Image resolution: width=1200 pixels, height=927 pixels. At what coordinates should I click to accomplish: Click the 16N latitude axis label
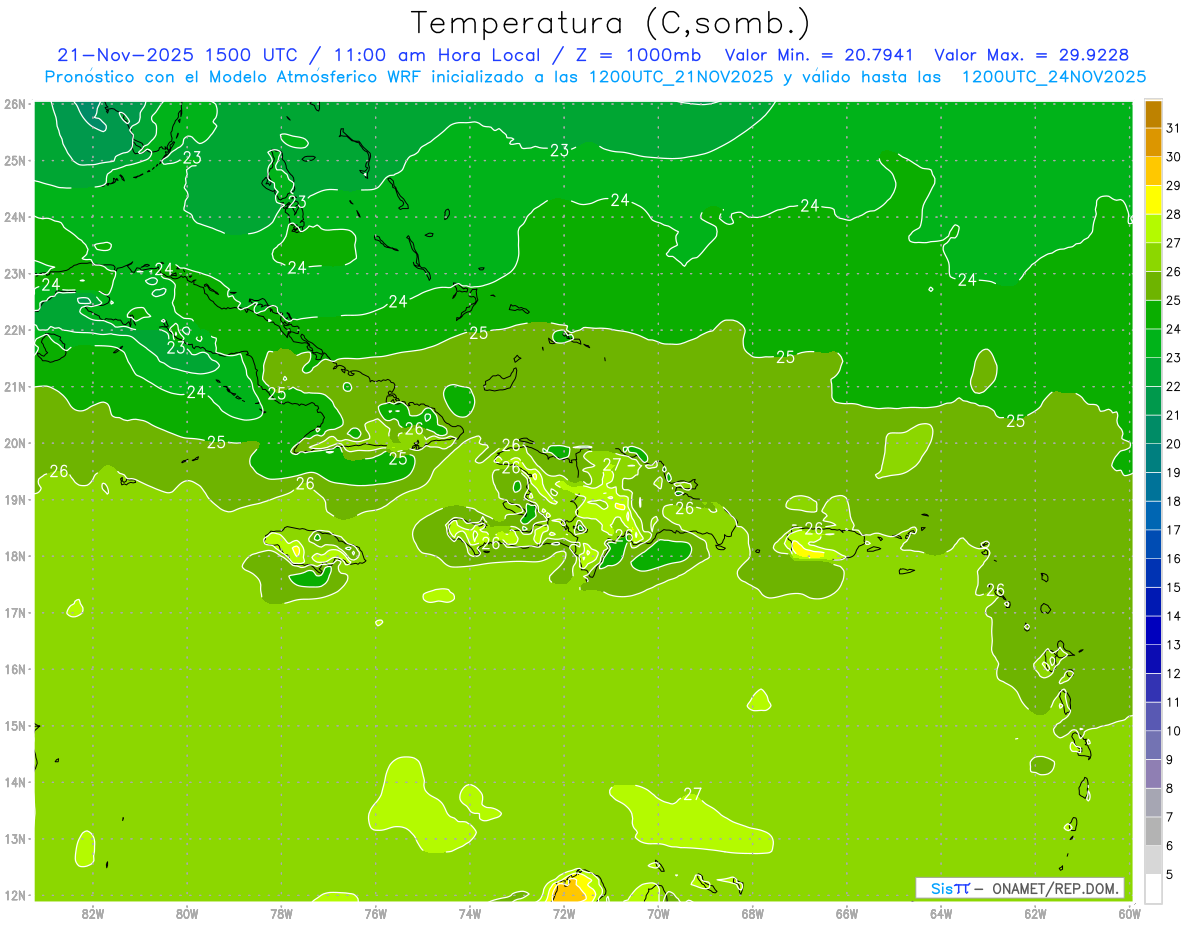15,669
